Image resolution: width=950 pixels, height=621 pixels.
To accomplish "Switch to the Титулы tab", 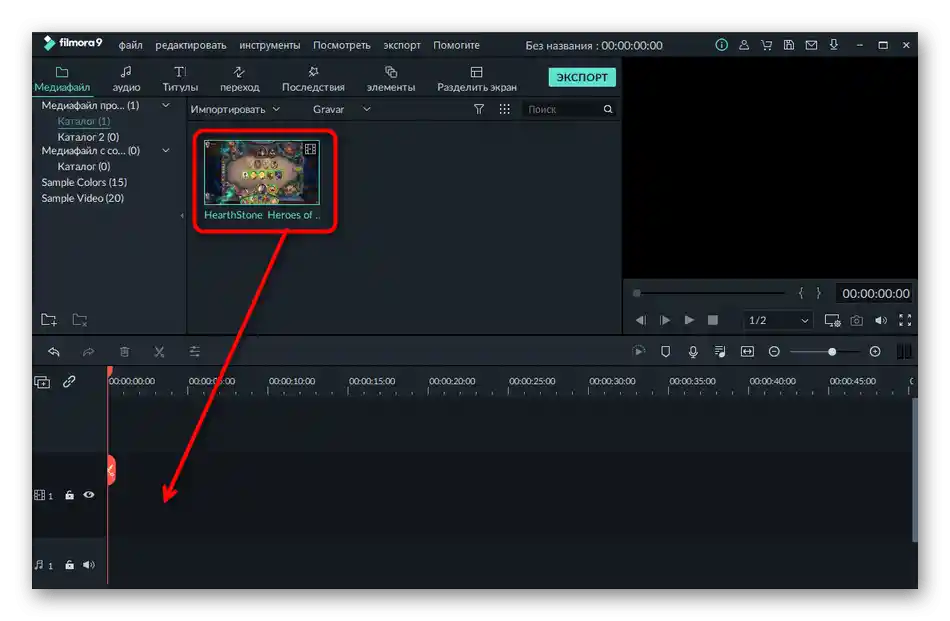I will 180,79.
